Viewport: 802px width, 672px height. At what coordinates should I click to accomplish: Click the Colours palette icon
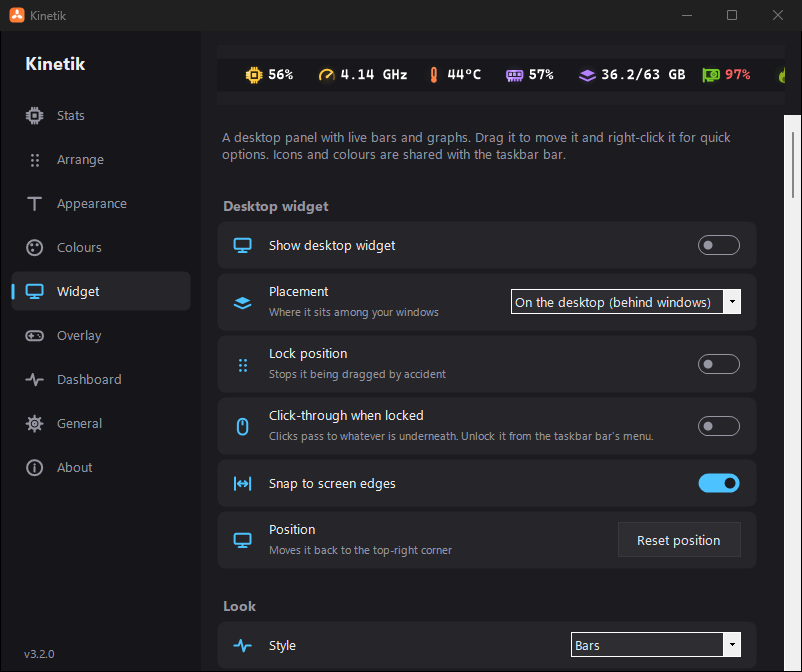[34, 248]
